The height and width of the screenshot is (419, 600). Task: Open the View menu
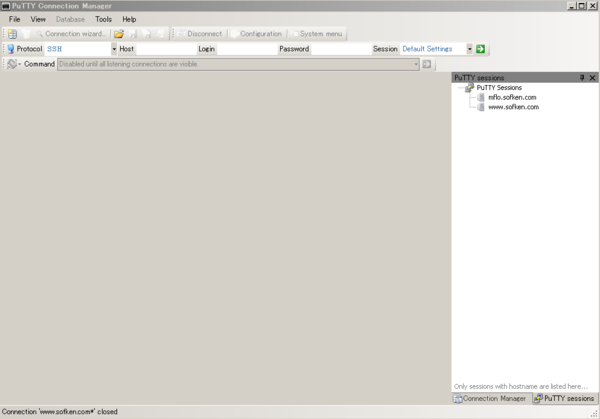[38, 19]
